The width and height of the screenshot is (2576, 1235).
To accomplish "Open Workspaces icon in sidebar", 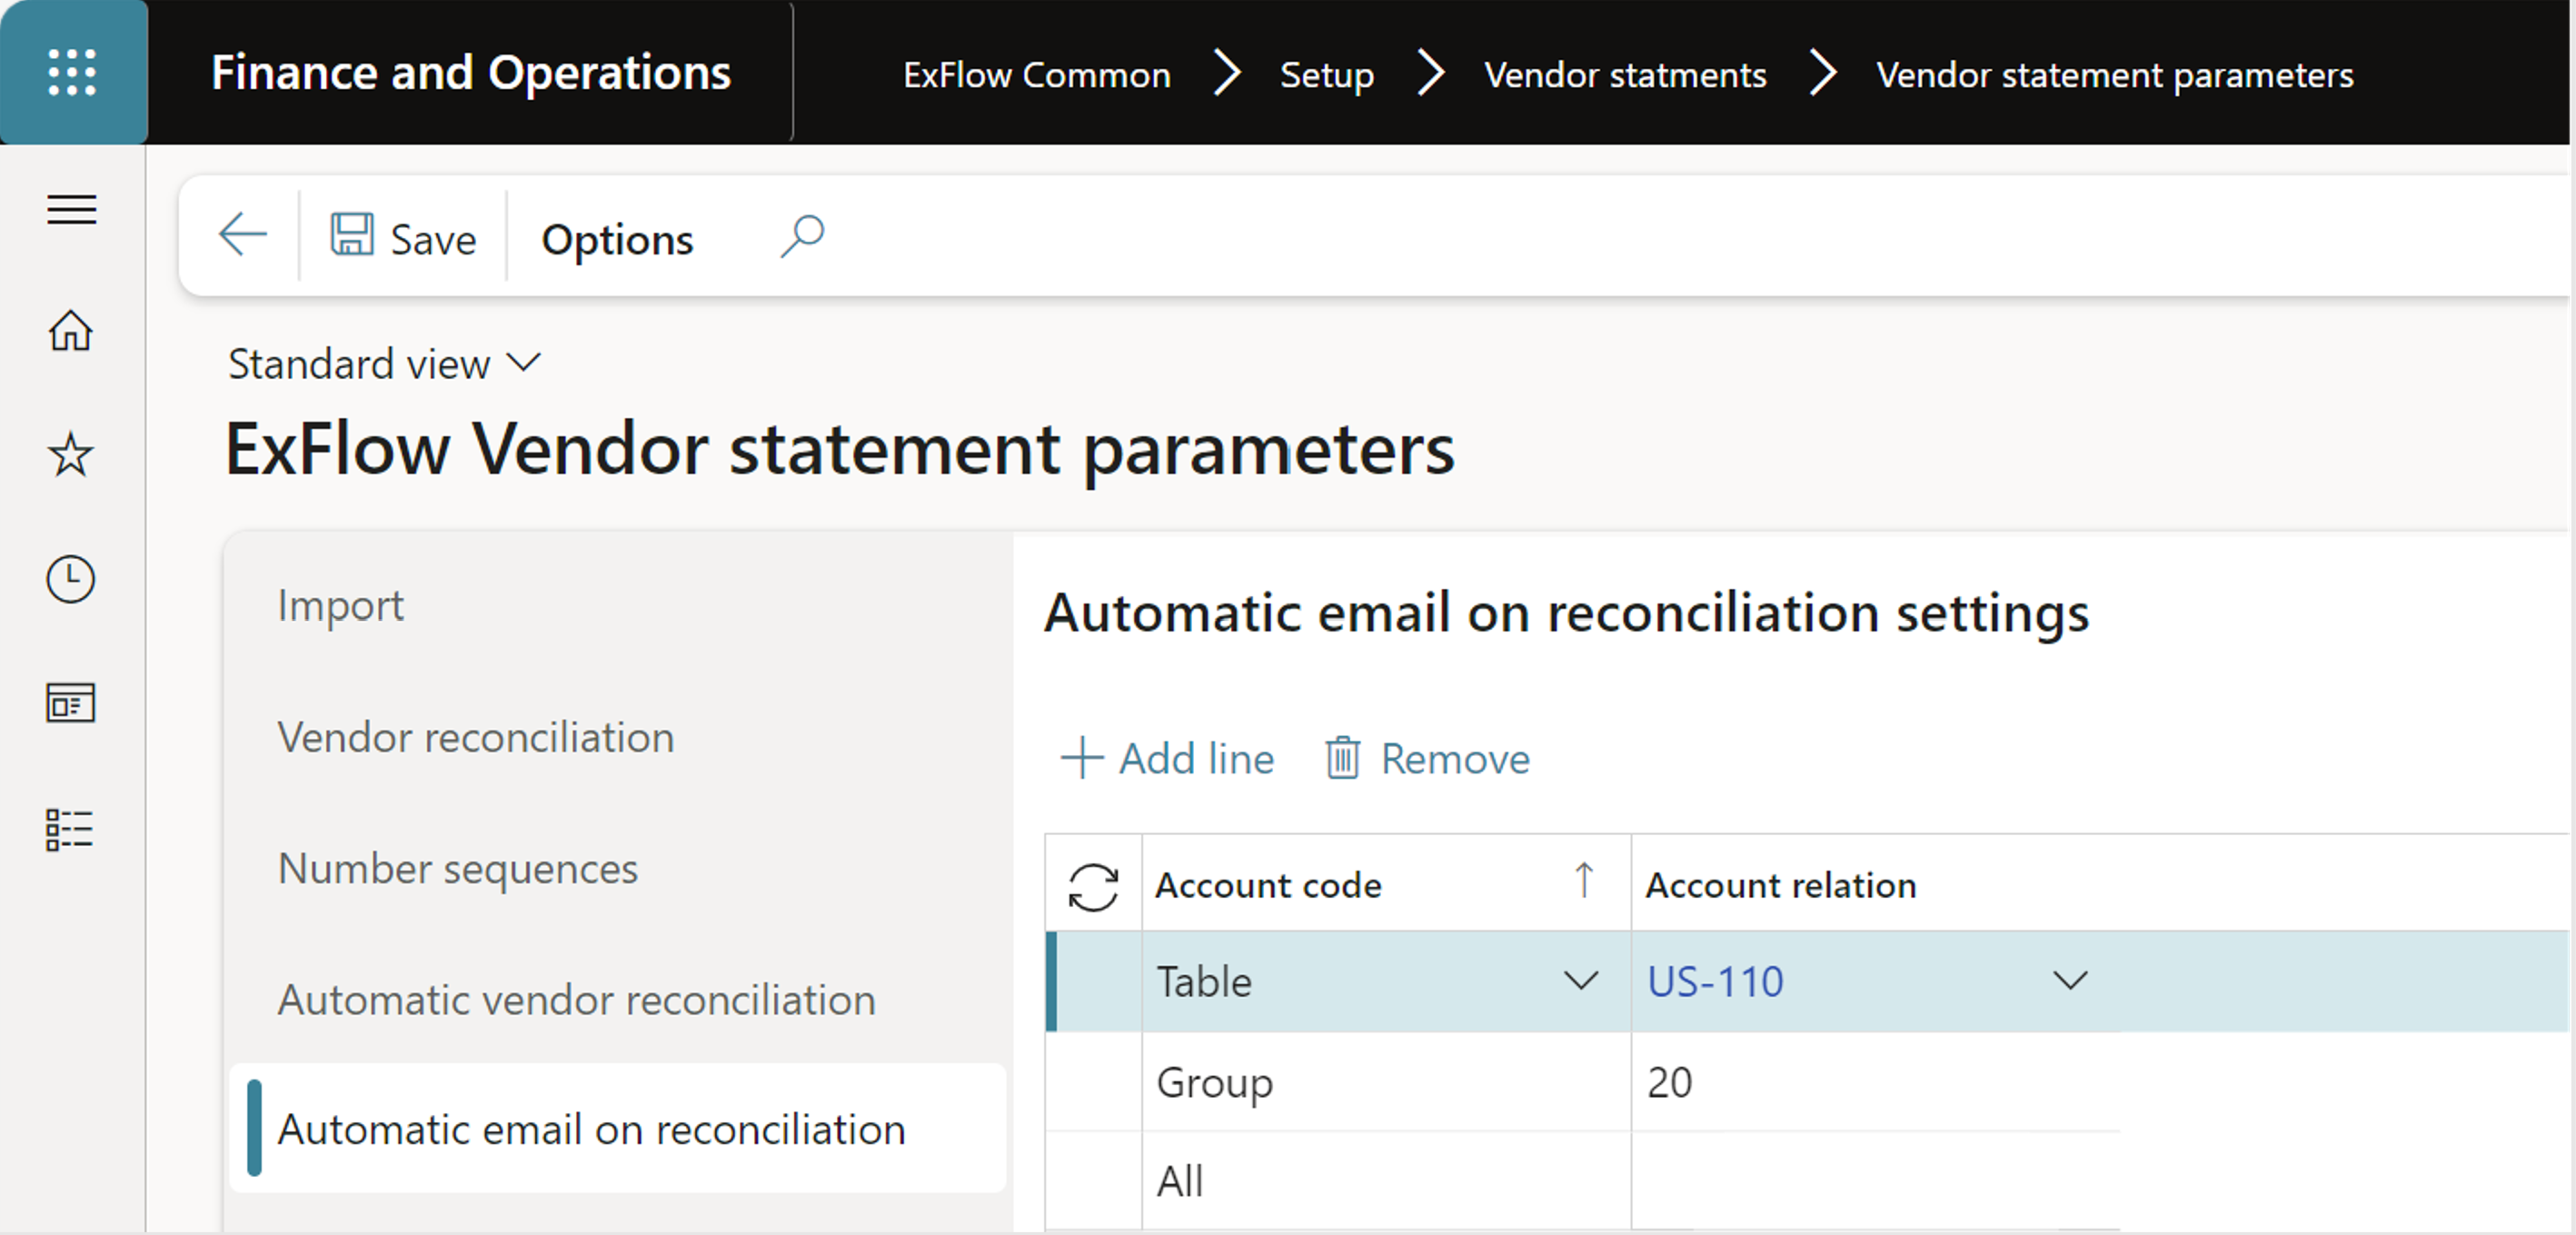I will point(71,703).
